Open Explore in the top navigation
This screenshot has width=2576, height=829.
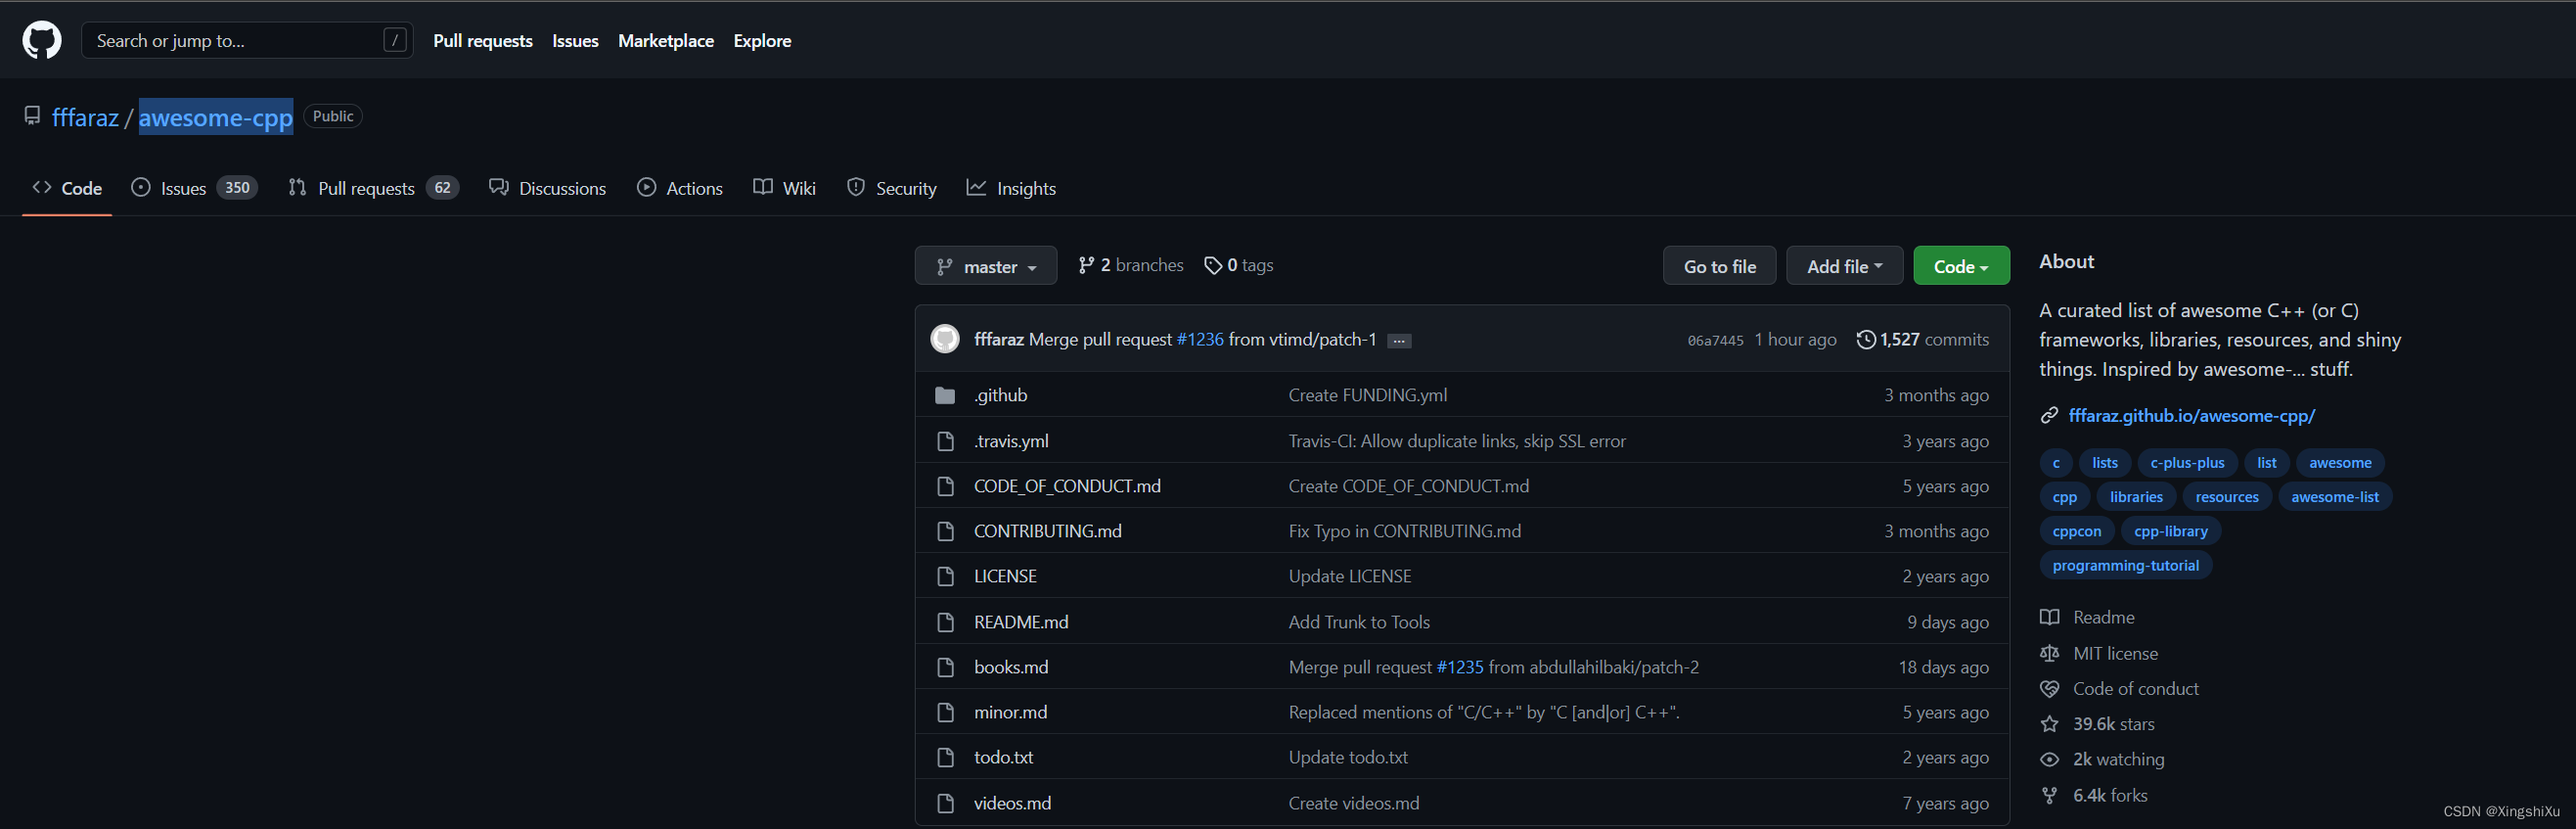[x=762, y=41]
